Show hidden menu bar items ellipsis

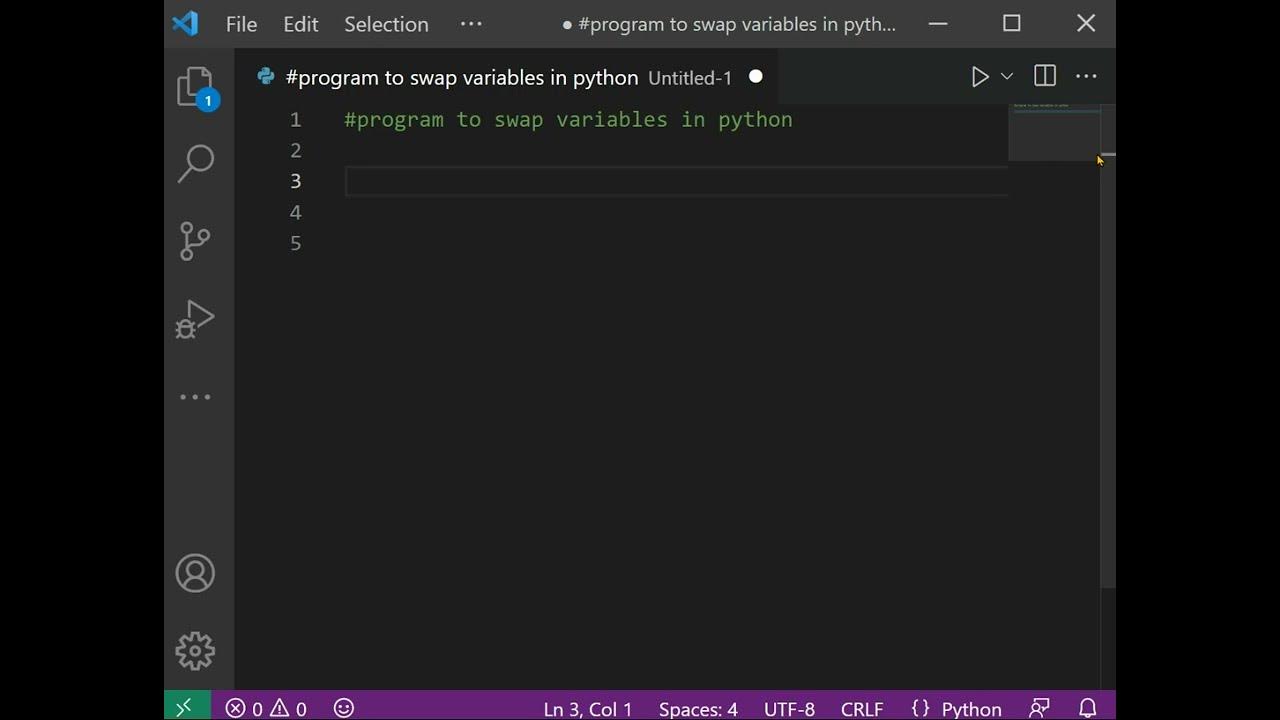pos(471,24)
